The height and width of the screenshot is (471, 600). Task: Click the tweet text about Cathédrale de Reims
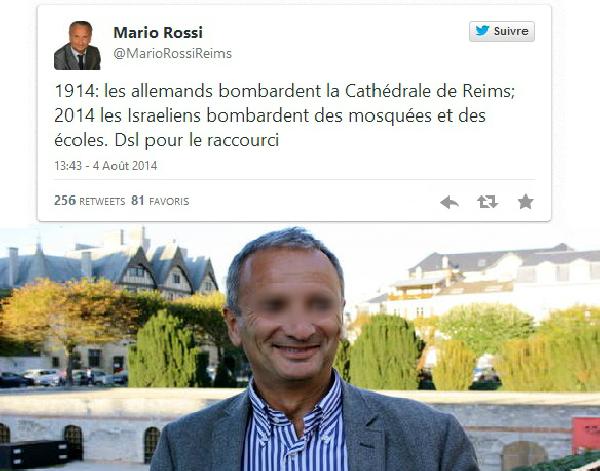285,116
